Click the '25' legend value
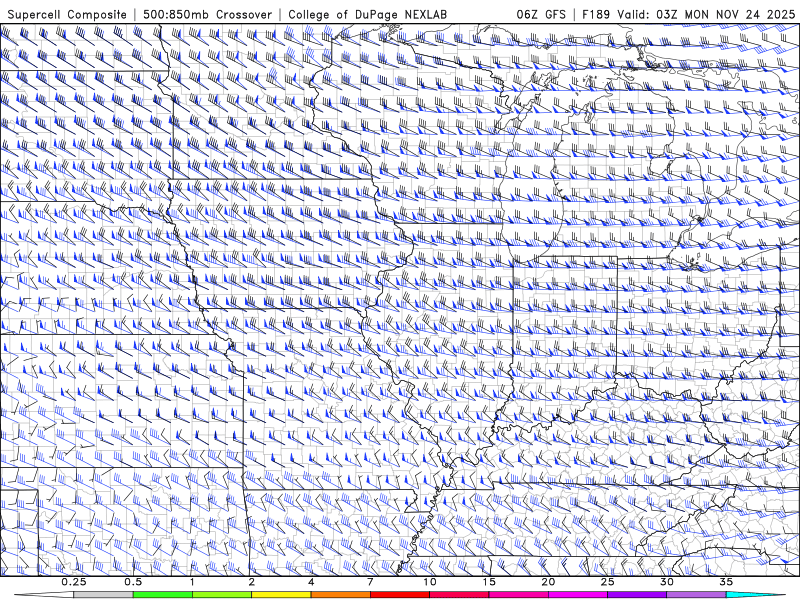 tap(607, 582)
